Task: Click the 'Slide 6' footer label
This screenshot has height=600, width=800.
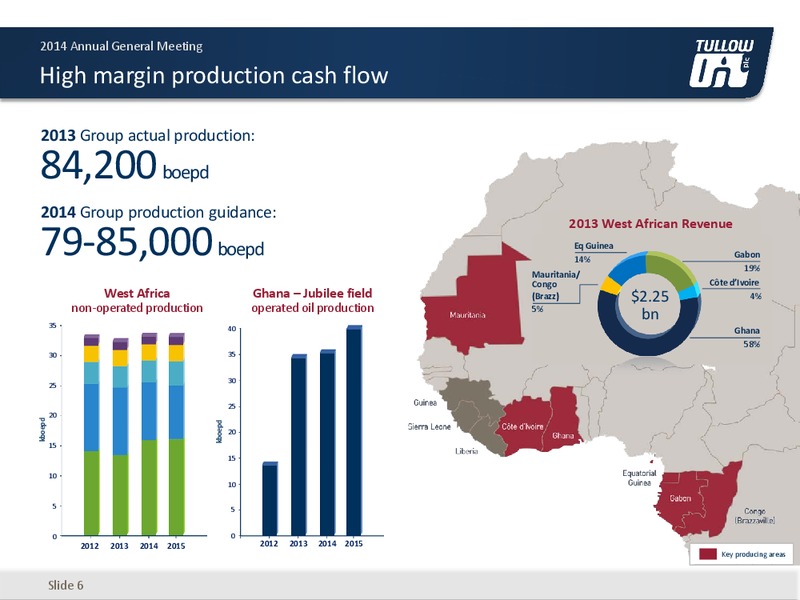Action: click(66, 585)
